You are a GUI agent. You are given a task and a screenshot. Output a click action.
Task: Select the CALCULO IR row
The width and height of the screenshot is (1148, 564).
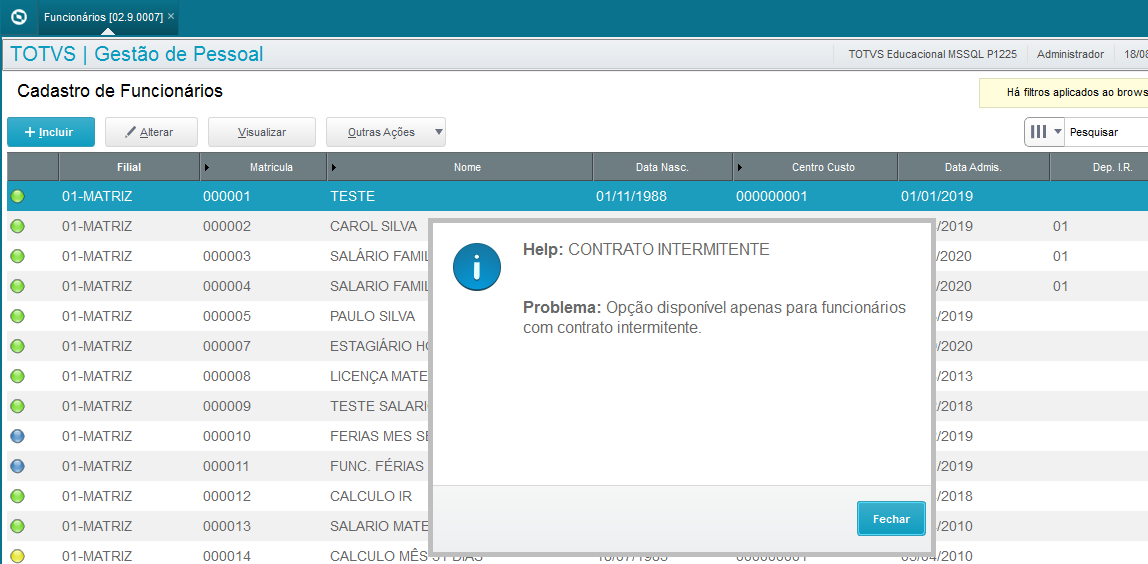[371, 496]
